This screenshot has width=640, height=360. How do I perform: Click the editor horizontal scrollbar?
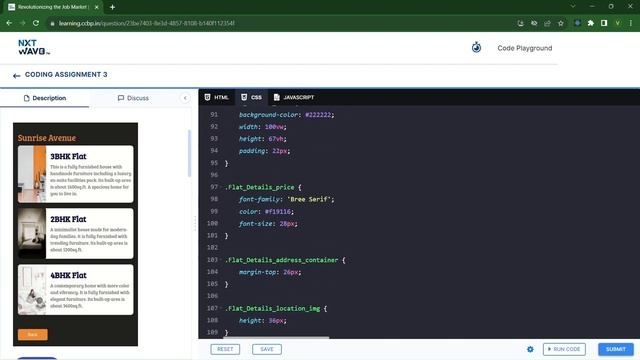coord(276,338)
